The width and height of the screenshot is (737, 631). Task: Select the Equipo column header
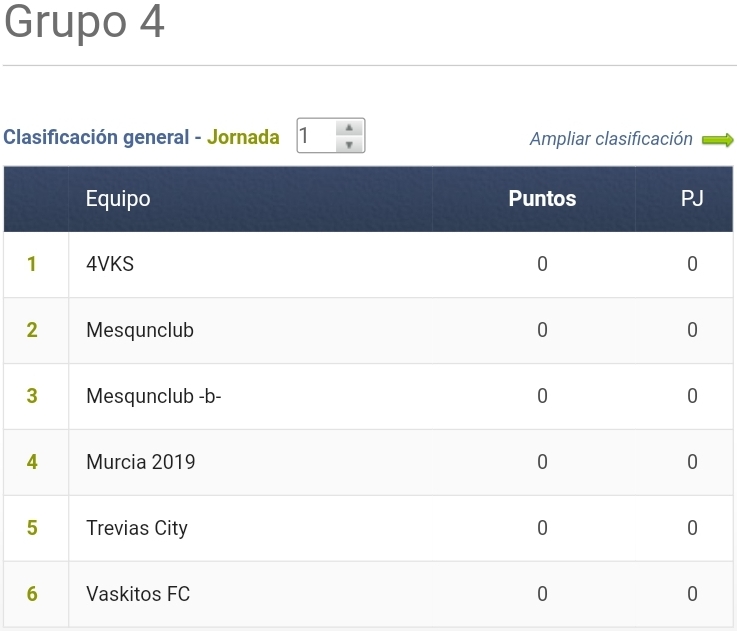[118, 198]
